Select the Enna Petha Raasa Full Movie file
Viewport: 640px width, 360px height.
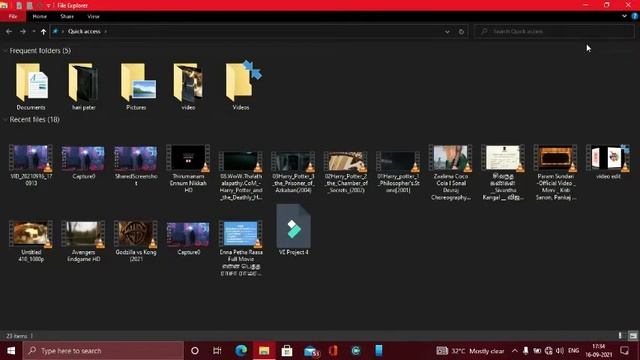[x=241, y=248]
